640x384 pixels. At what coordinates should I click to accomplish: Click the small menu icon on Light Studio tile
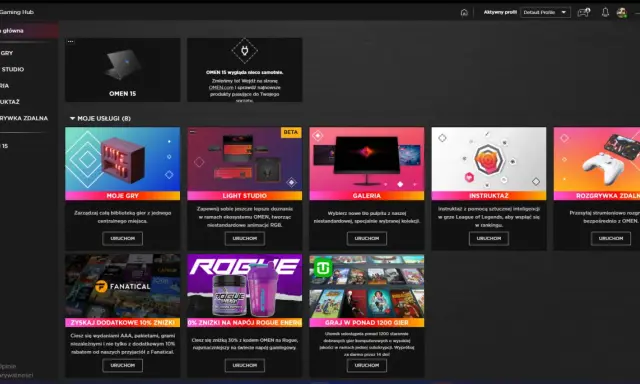coord(193,131)
